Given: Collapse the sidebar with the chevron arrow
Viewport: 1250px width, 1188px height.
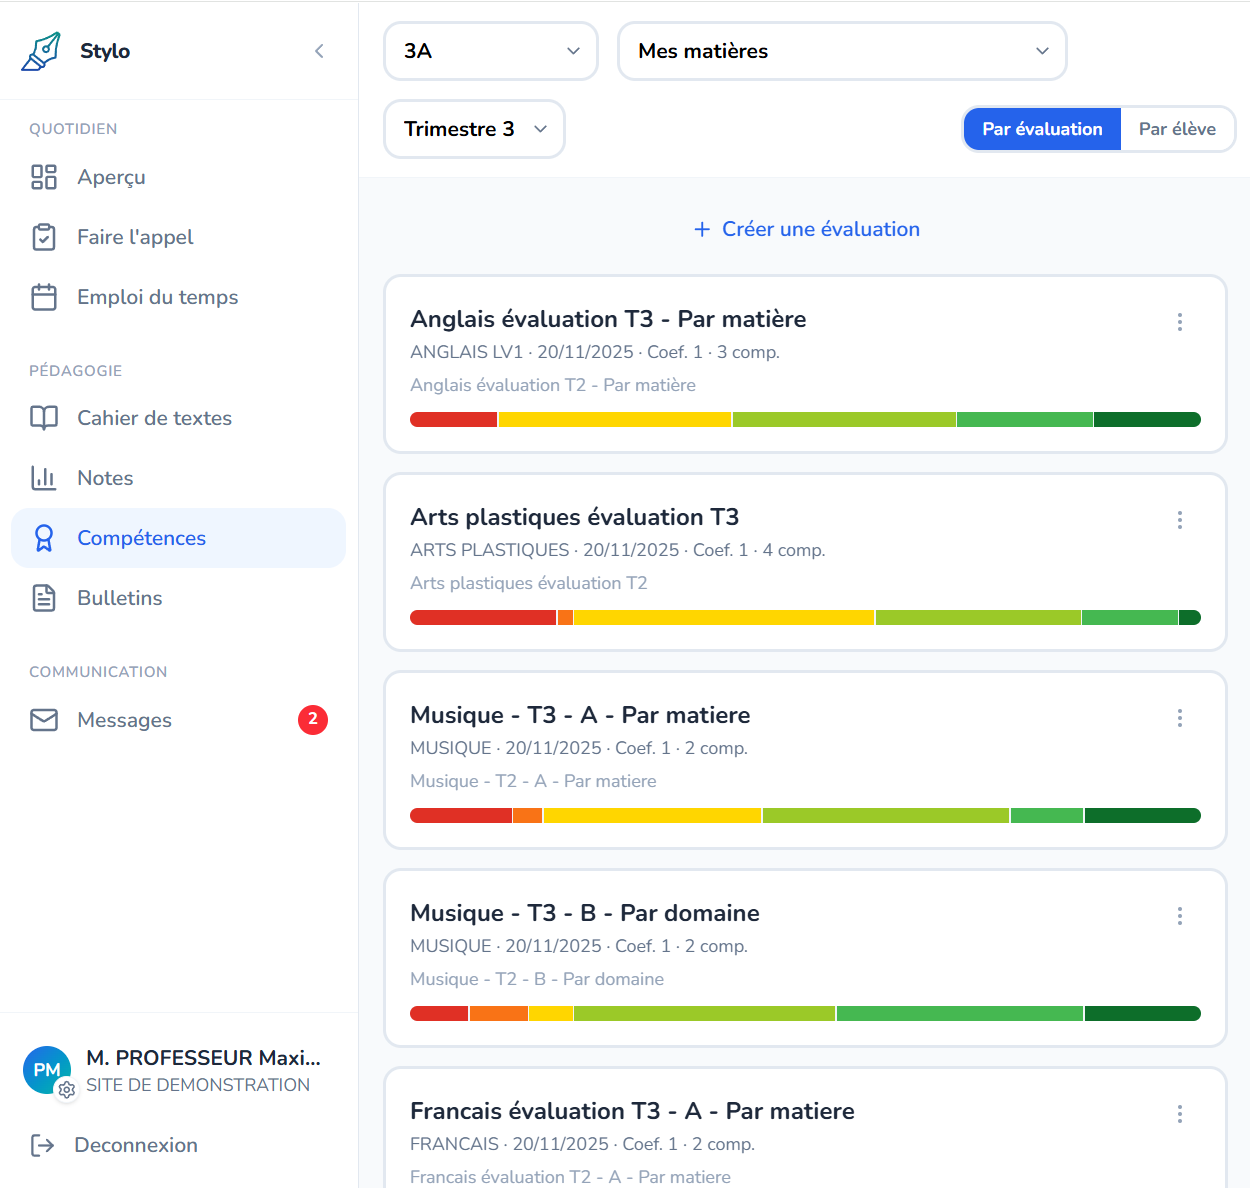Looking at the screenshot, I should pyautogui.click(x=319, y=51).
